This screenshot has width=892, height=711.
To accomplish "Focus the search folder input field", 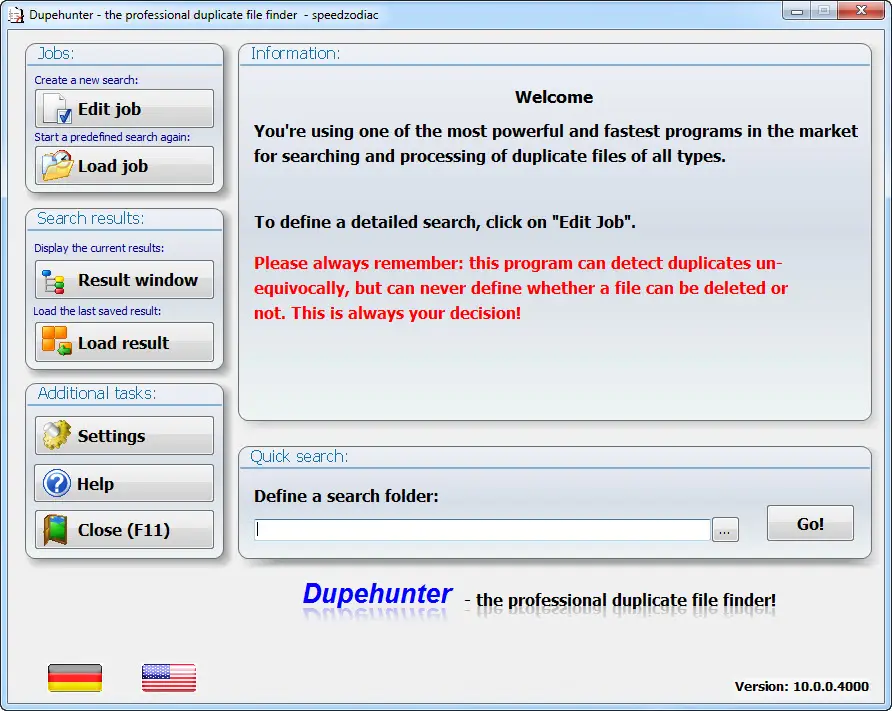I will 482,530.
